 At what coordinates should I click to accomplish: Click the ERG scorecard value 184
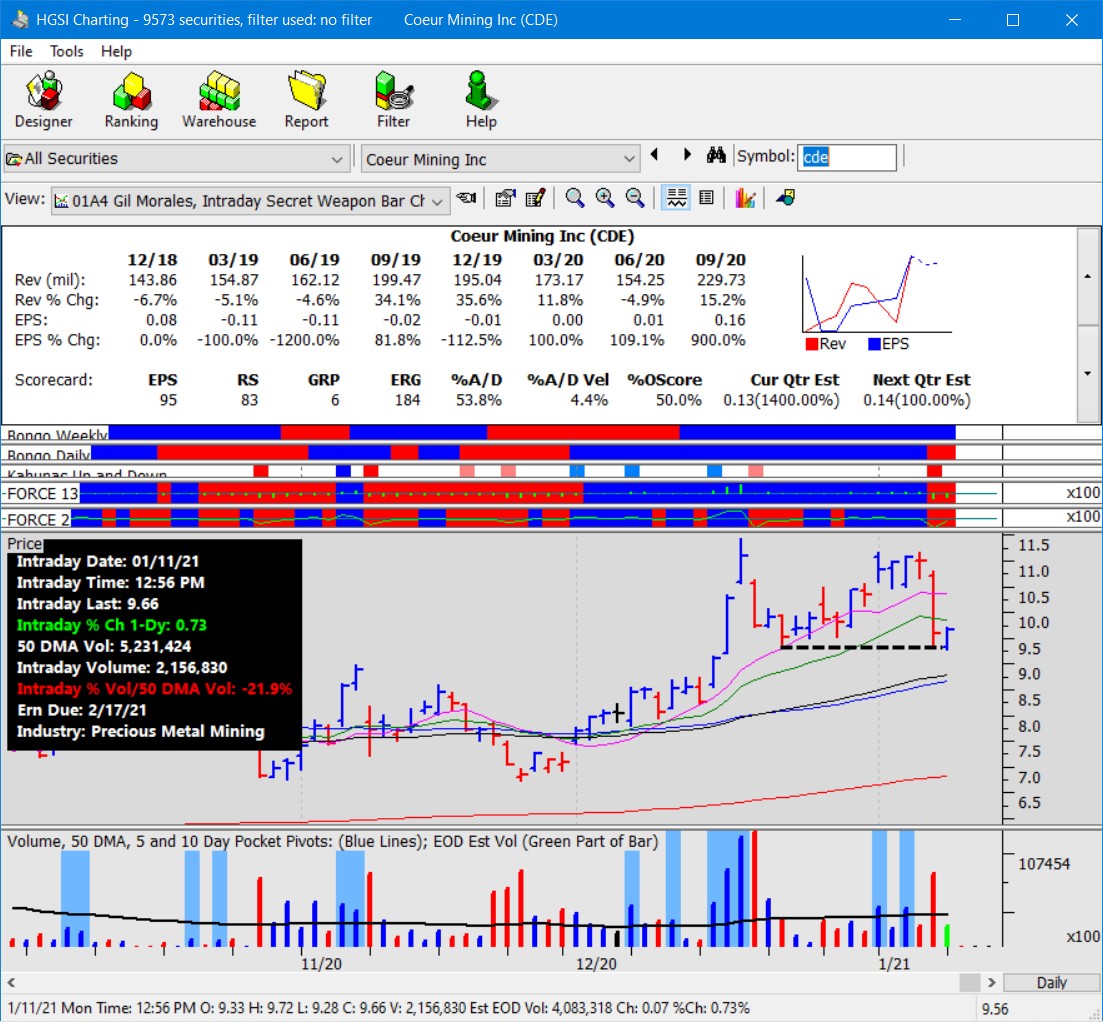tap(407, 400)
